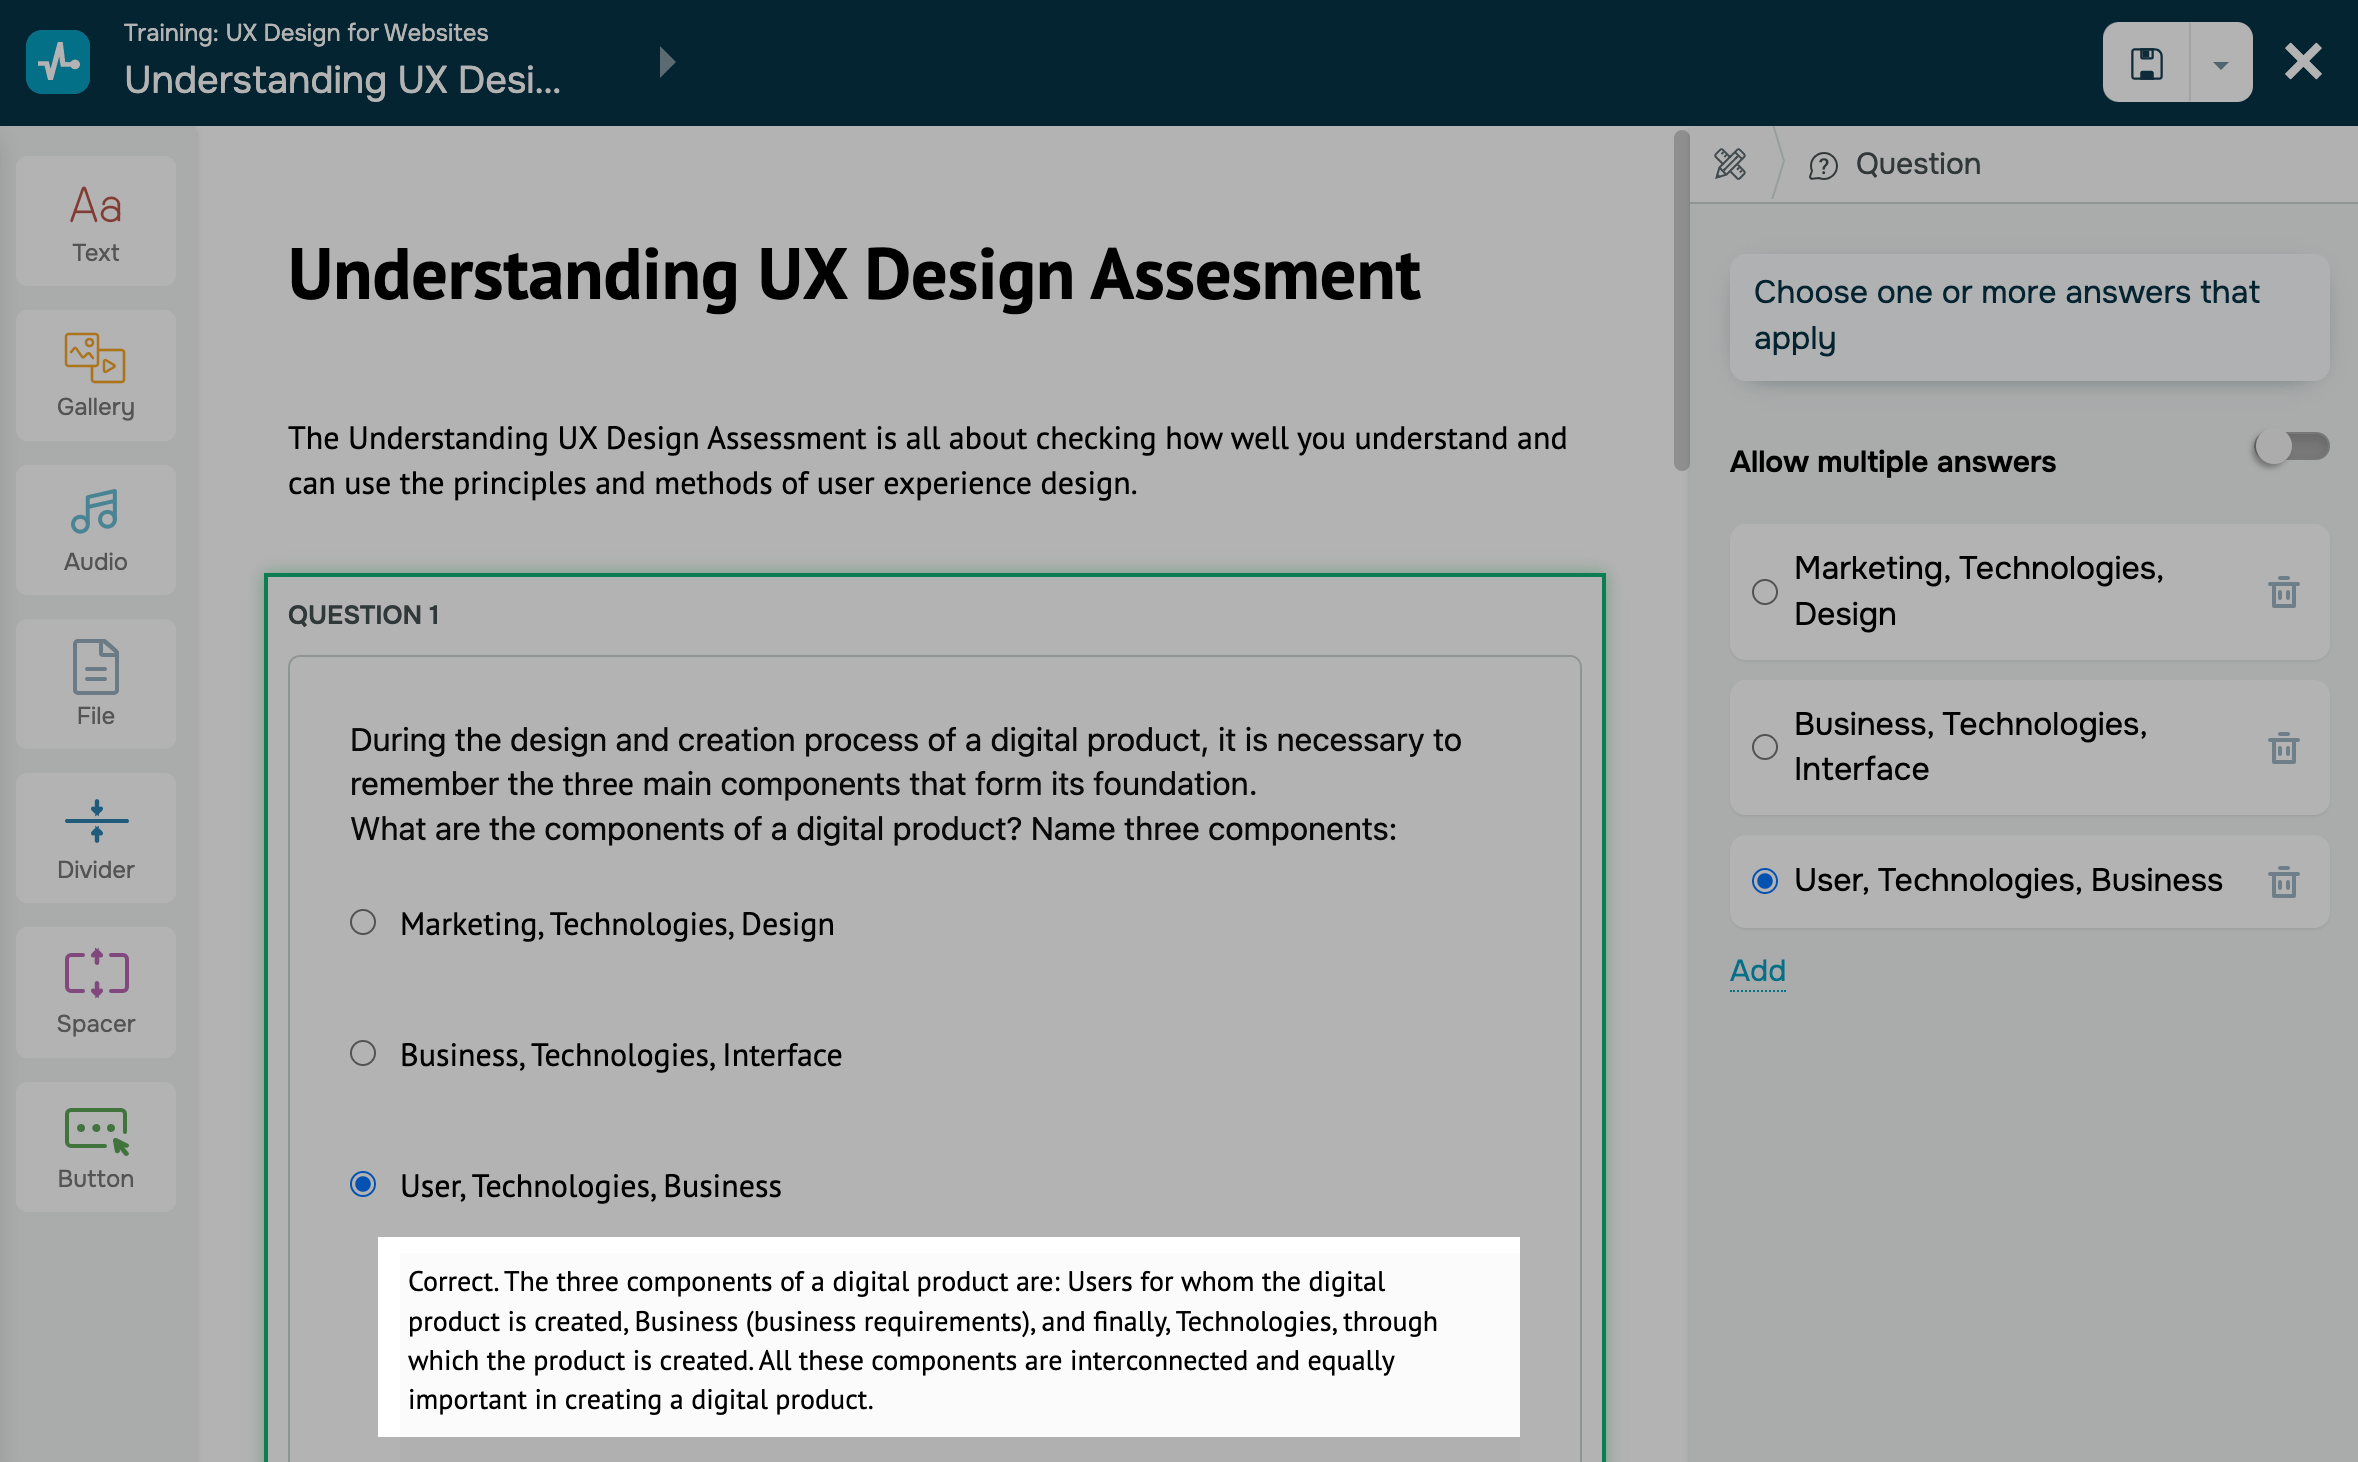This screenshot has height=1462, width=2358.
Task: Insert a Gallery element
Action: [x=96, y=376]
